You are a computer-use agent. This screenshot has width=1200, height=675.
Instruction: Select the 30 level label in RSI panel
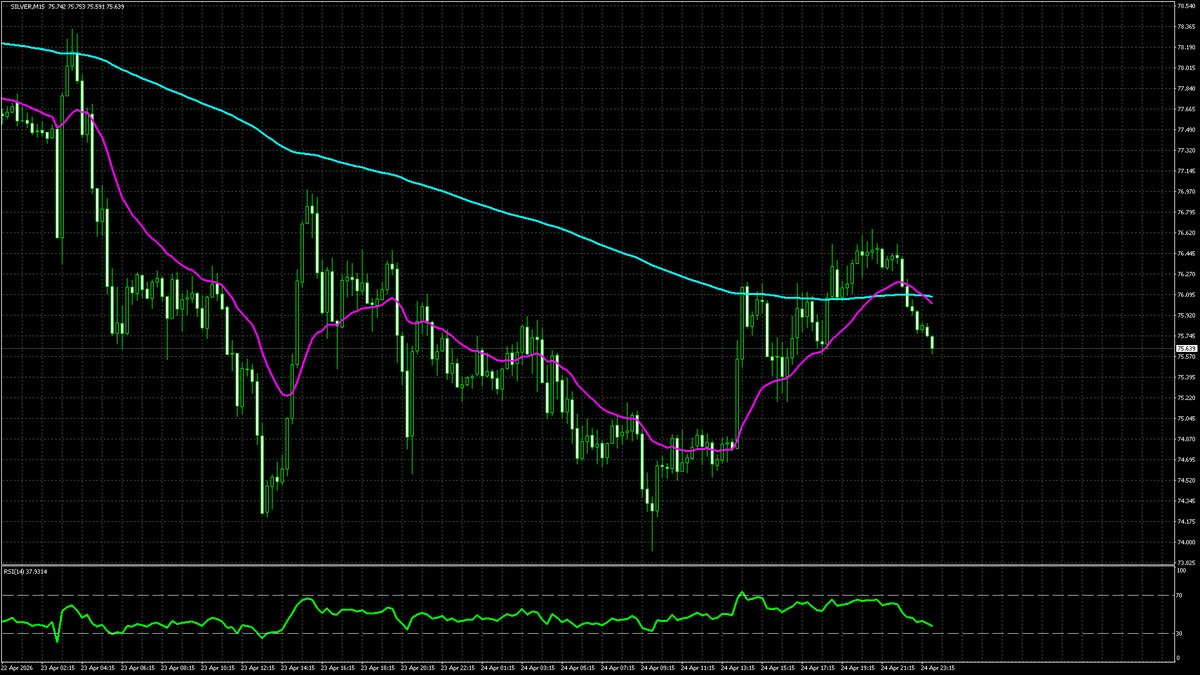(1179, 633)
